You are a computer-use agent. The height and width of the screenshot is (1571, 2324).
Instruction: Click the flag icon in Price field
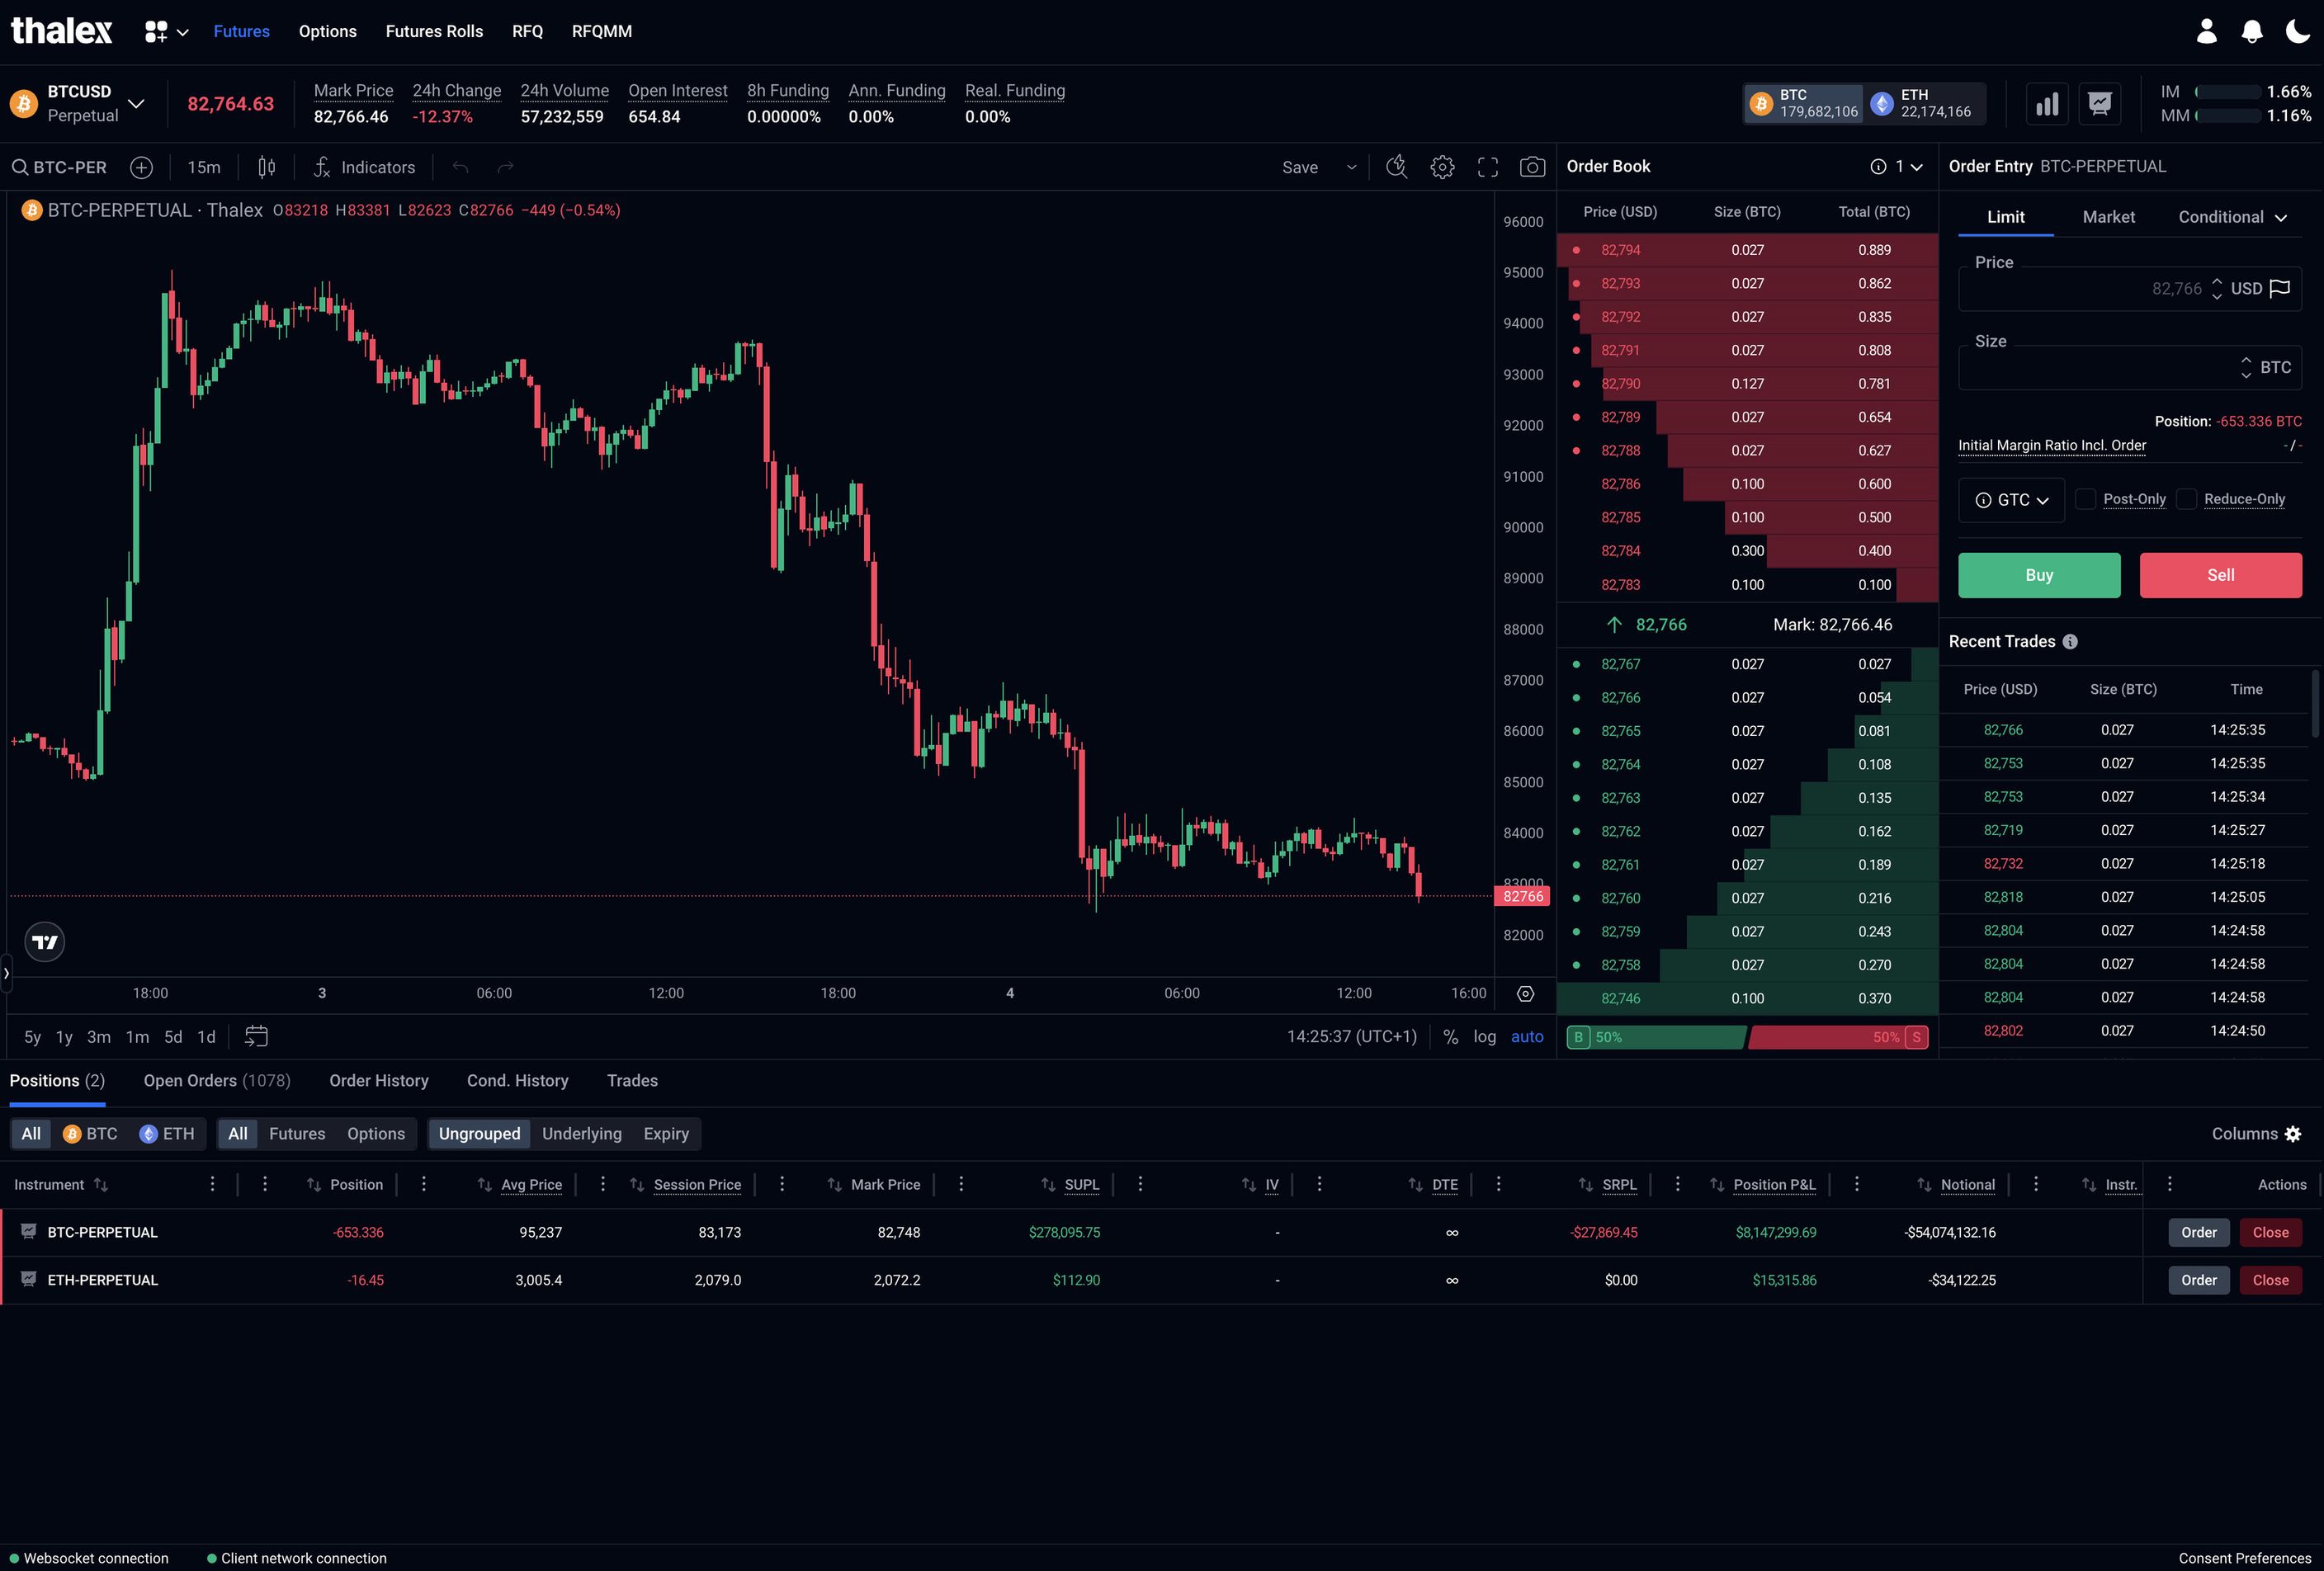coord(2280,288)
